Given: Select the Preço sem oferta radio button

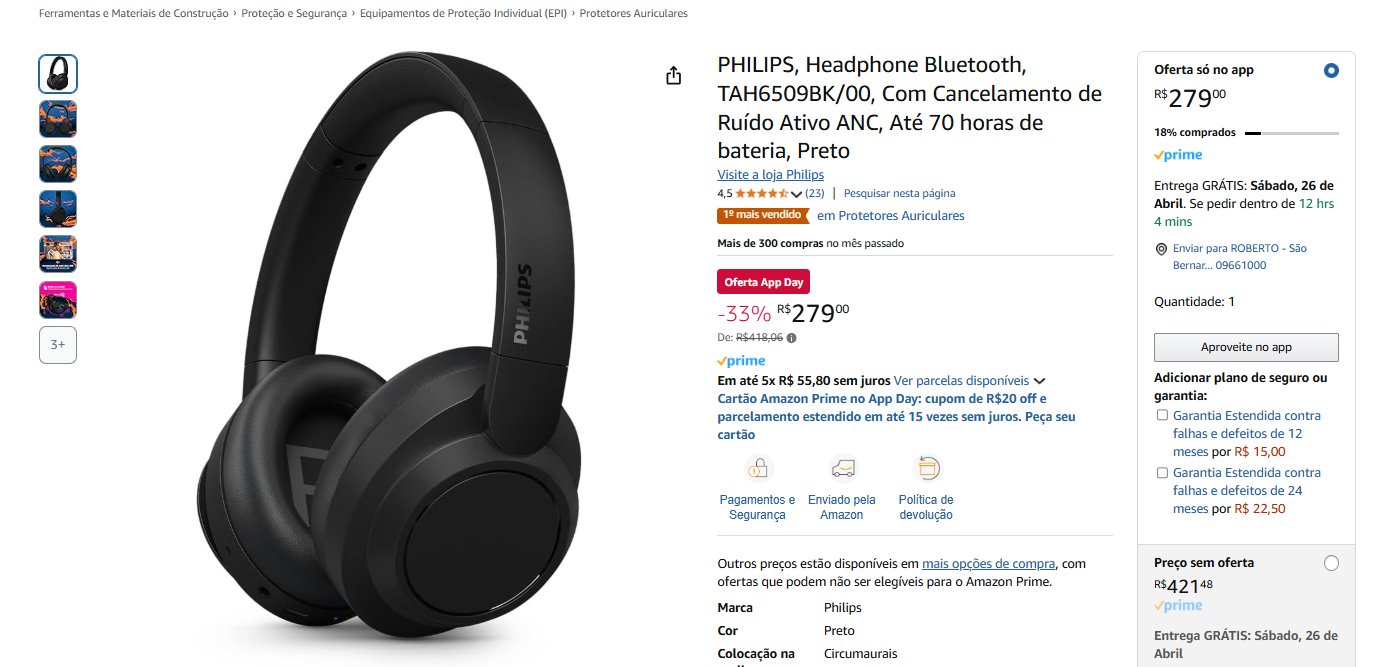Looking at the screenshot, I should point(1331,563).
